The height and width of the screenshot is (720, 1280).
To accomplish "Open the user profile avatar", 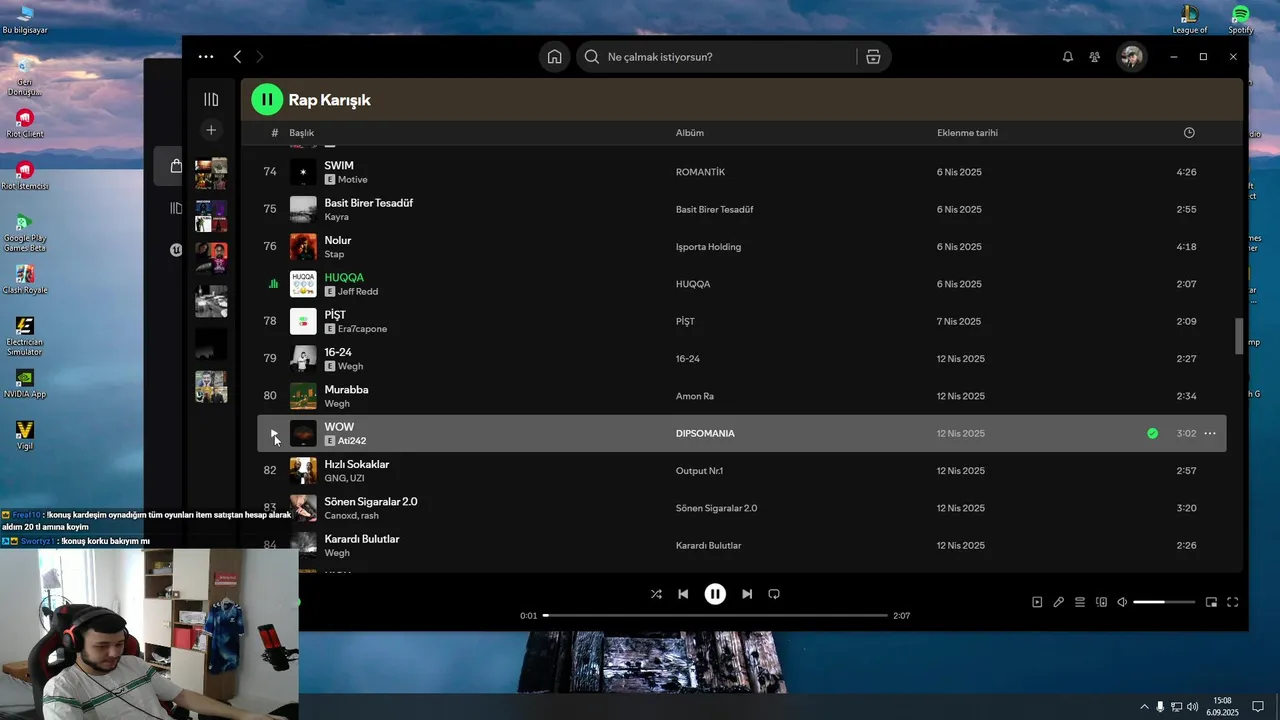I will (1131, 57).
